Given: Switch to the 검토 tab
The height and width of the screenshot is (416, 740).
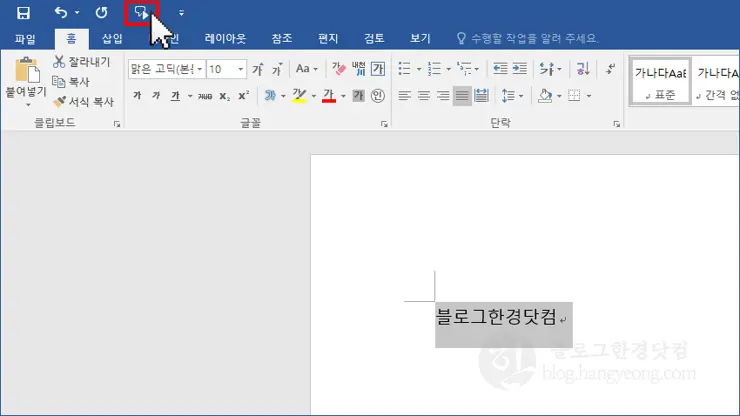Looking at the screenshot, I should click(374, 39).
